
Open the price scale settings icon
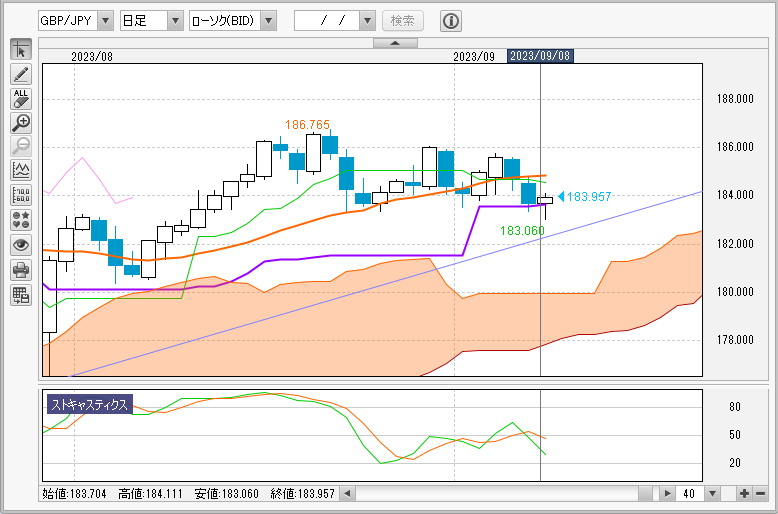(x=21, y=196)
